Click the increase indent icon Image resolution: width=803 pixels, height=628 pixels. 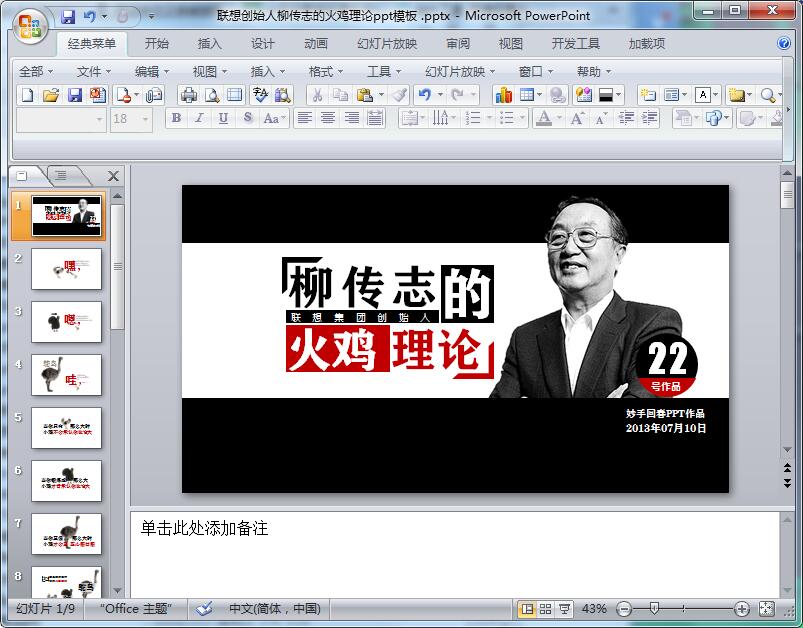[x=649, y=119]
